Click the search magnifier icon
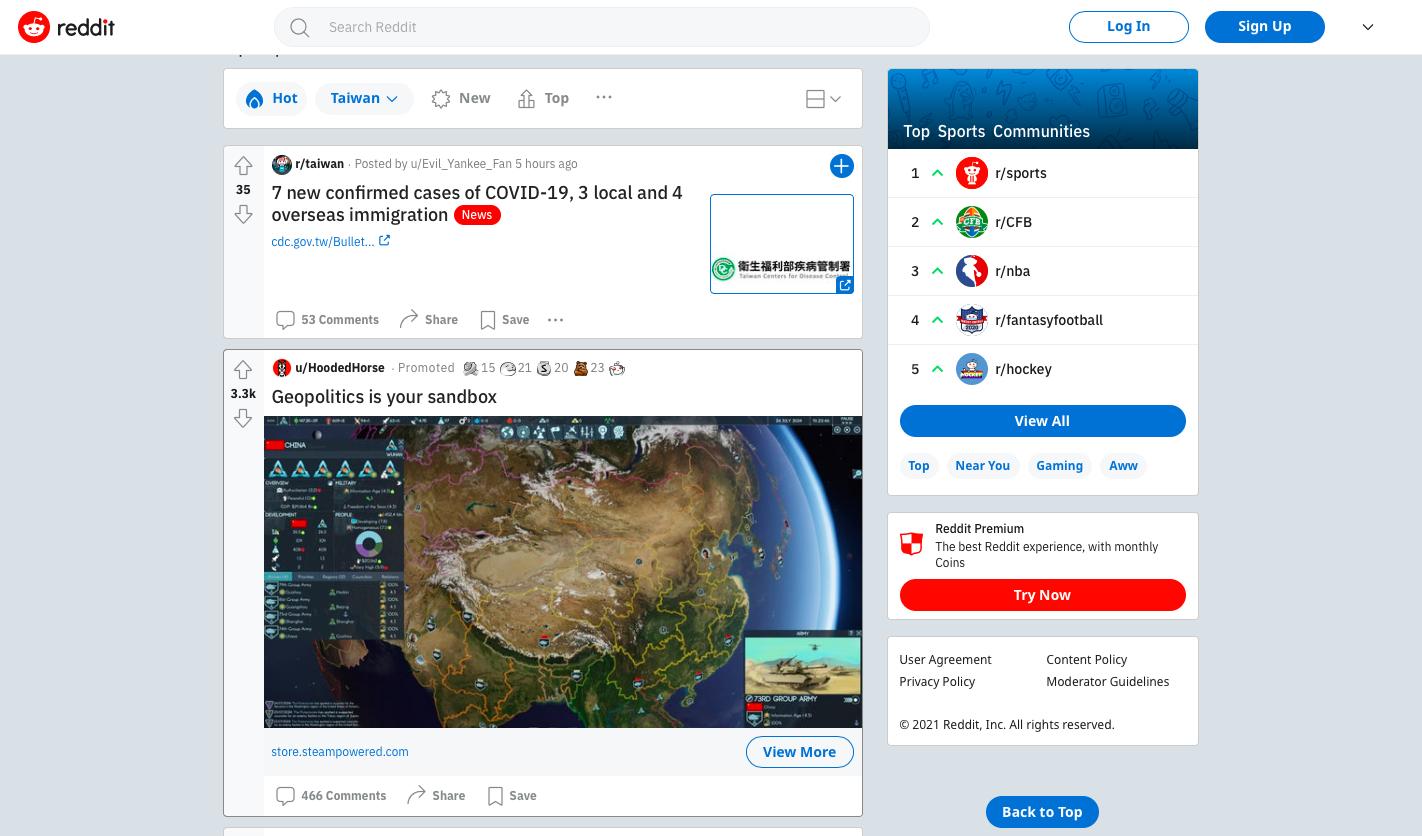This screenshot has height=836, width=1422. 300,27
